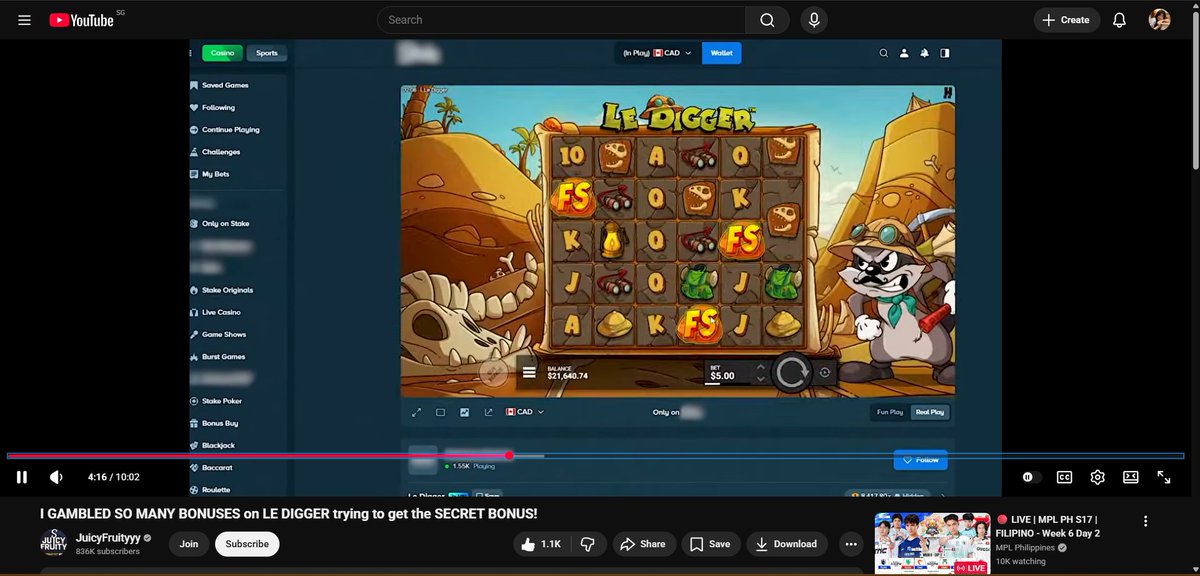The height and width of the screenshot is (576, 1200).
Task: Open the YouTube hamburger guide menu
Action: 24,20
